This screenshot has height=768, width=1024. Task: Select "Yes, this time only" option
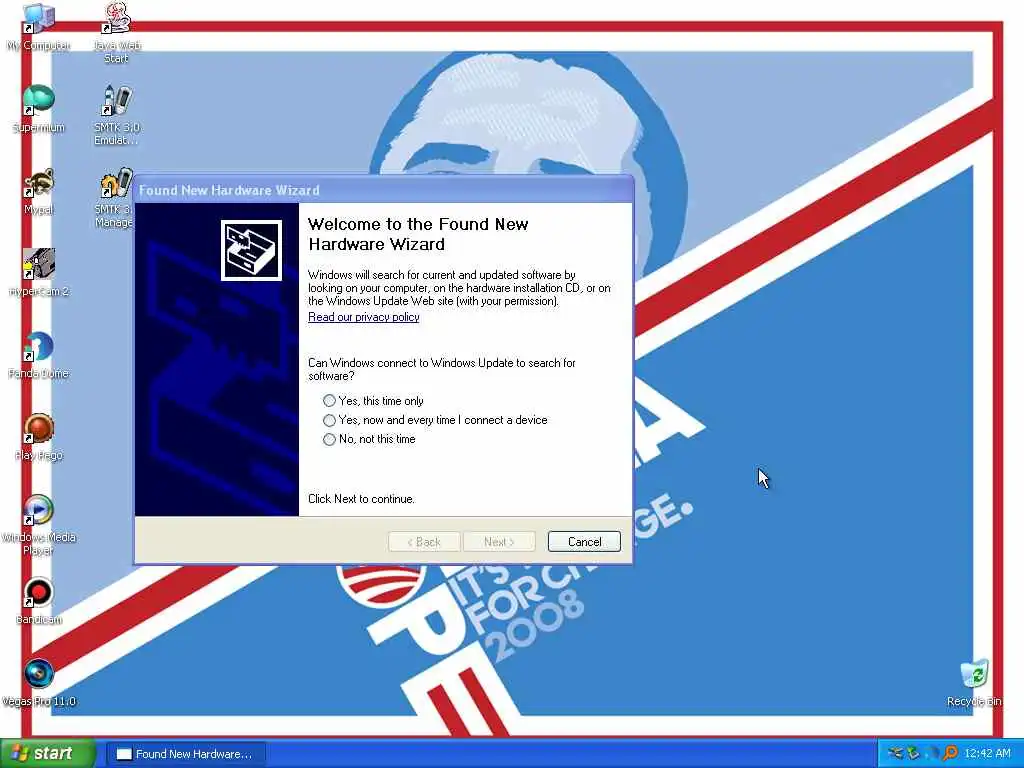374,401
